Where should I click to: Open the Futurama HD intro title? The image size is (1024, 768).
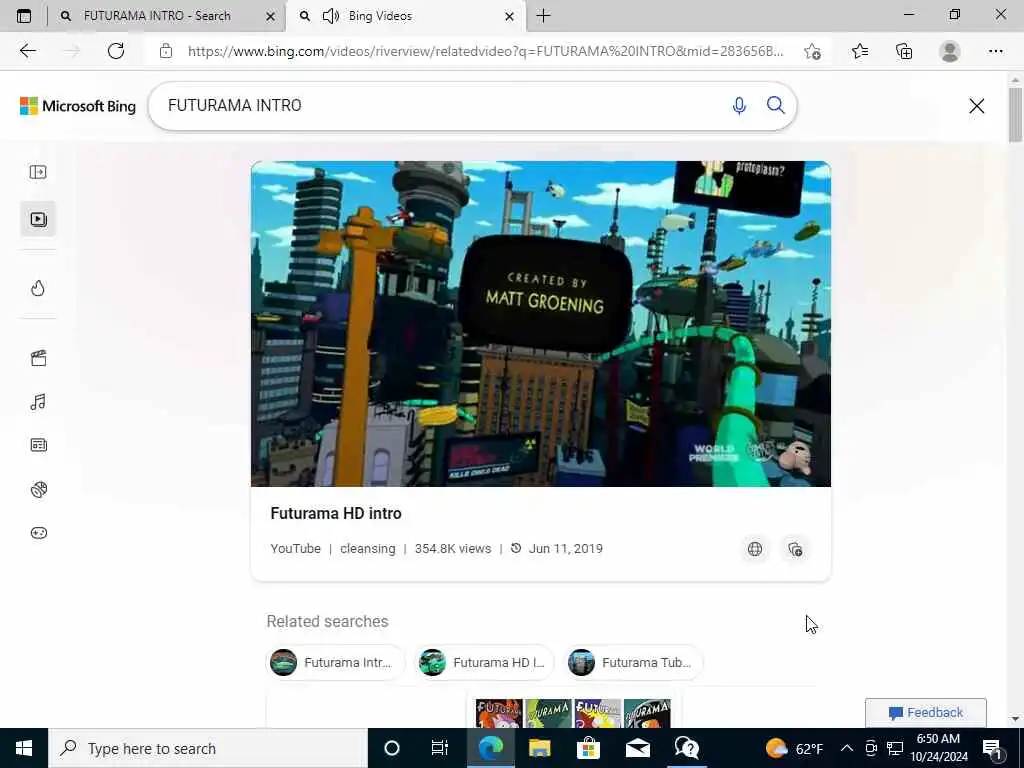(336, 513)
